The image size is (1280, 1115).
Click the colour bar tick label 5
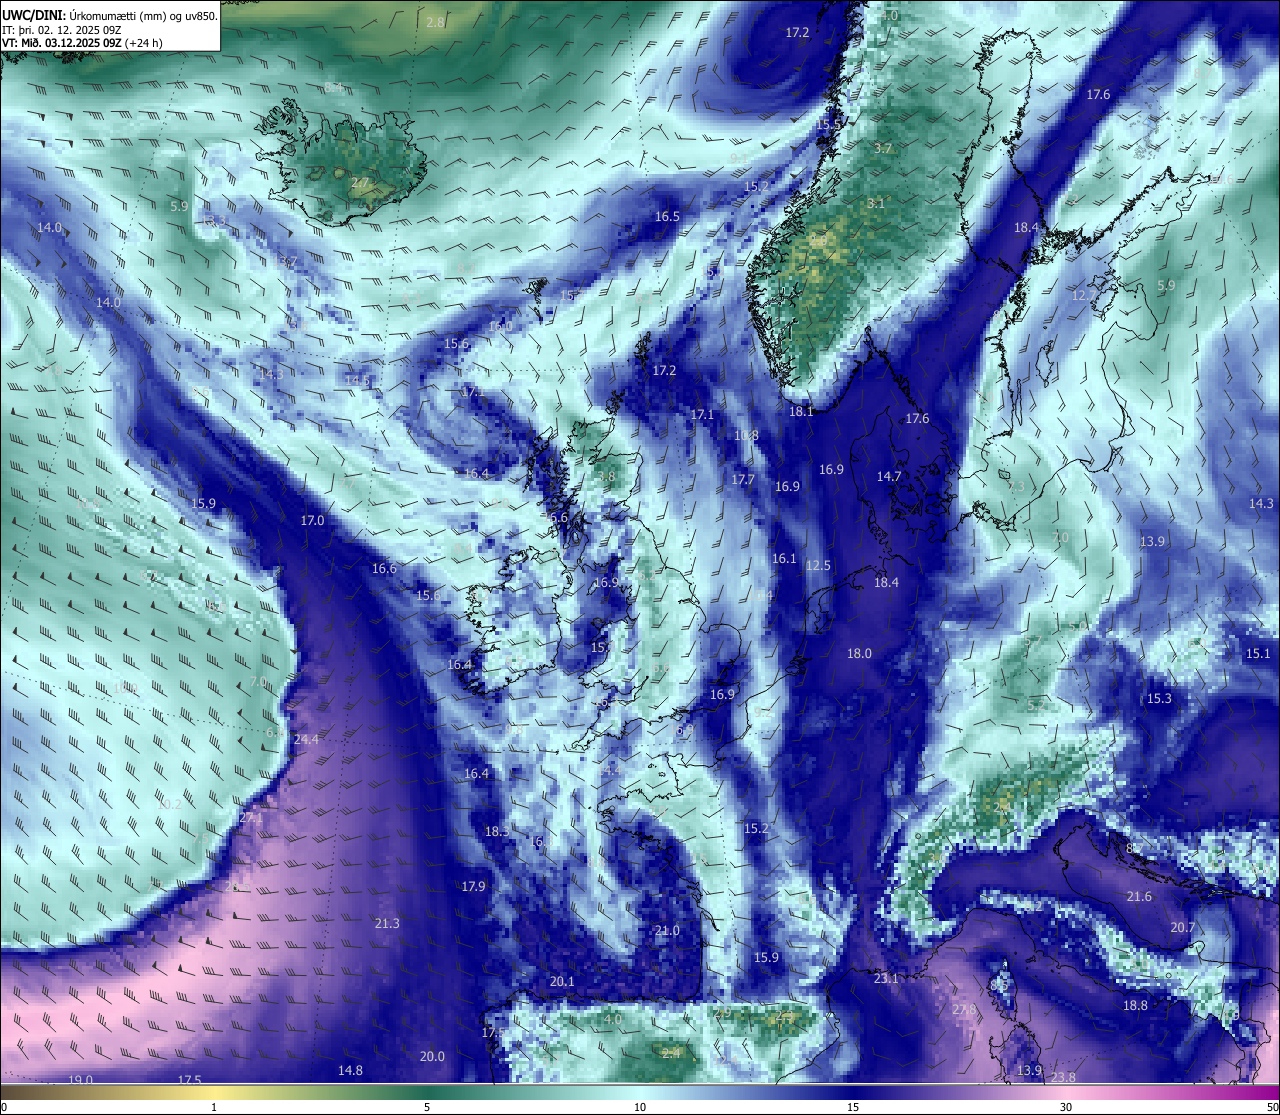[x=427, y=1107]
